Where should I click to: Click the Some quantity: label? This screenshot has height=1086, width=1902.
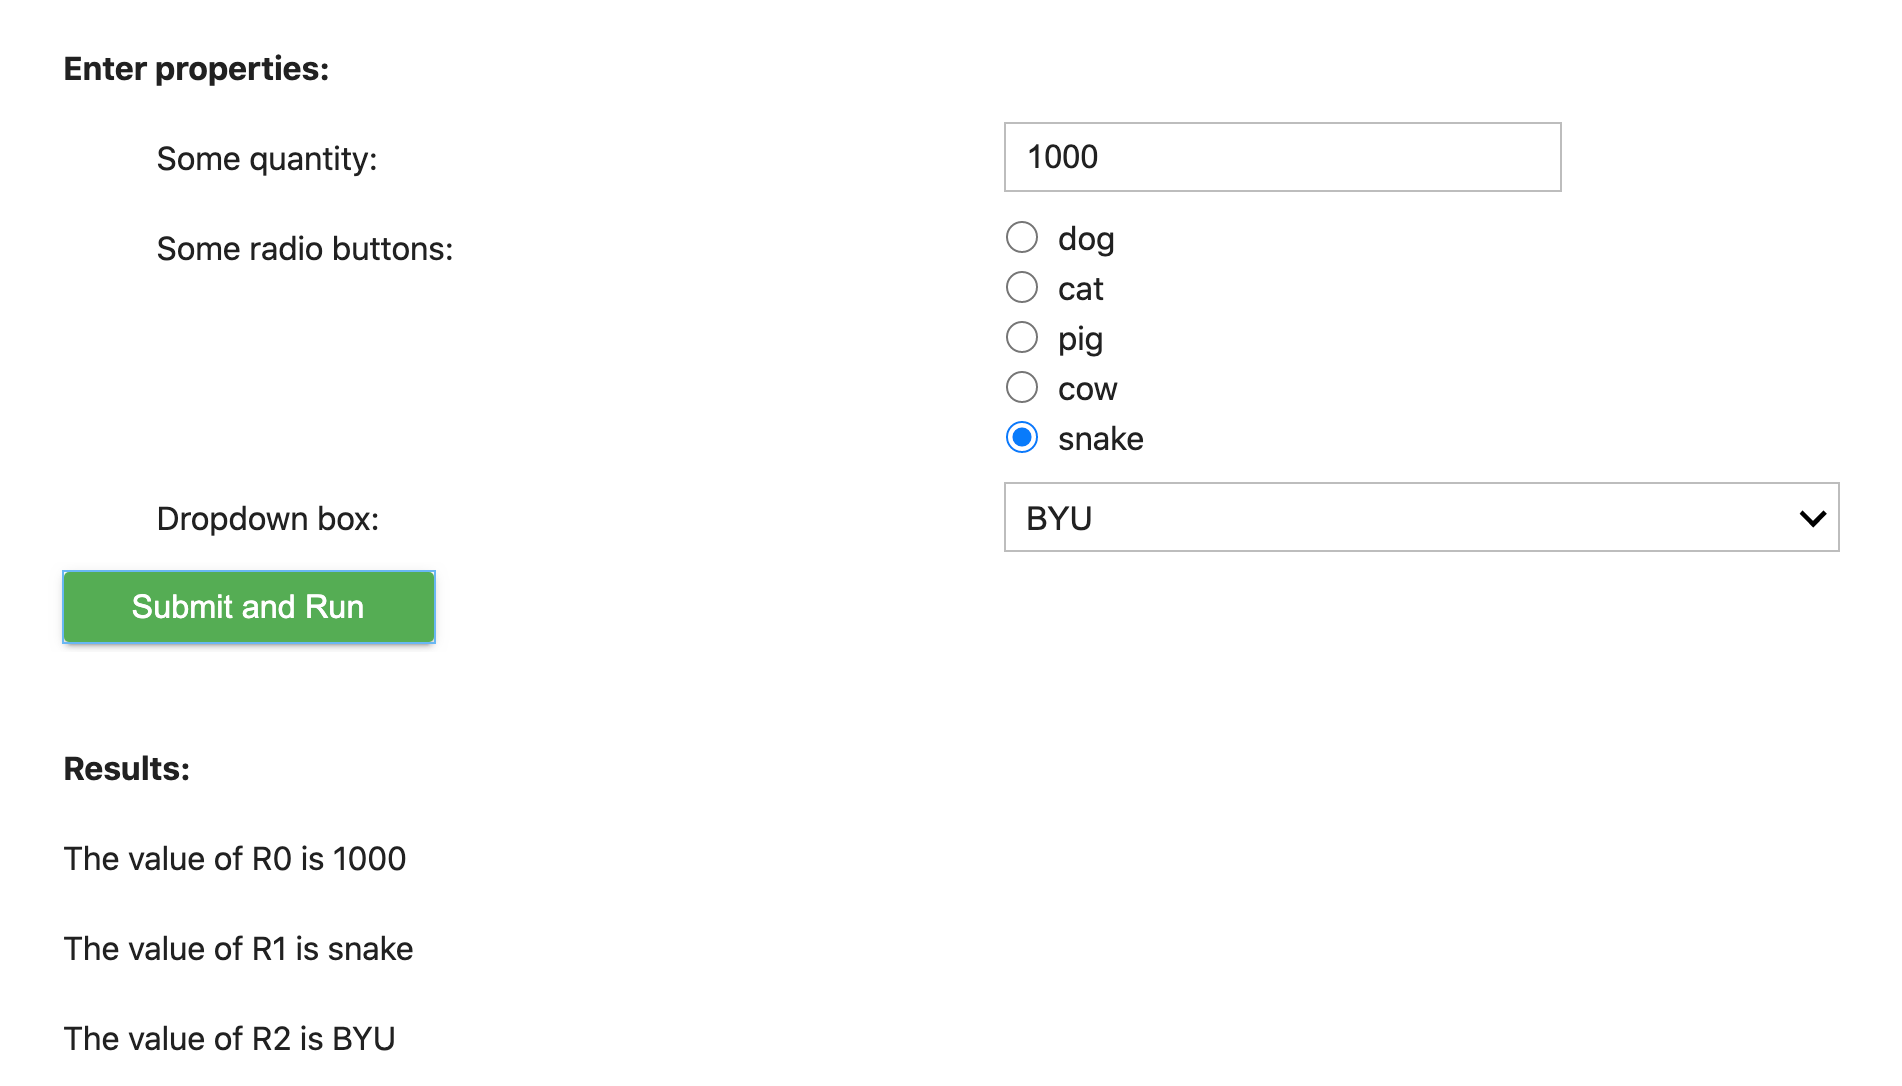pos(267,159)
